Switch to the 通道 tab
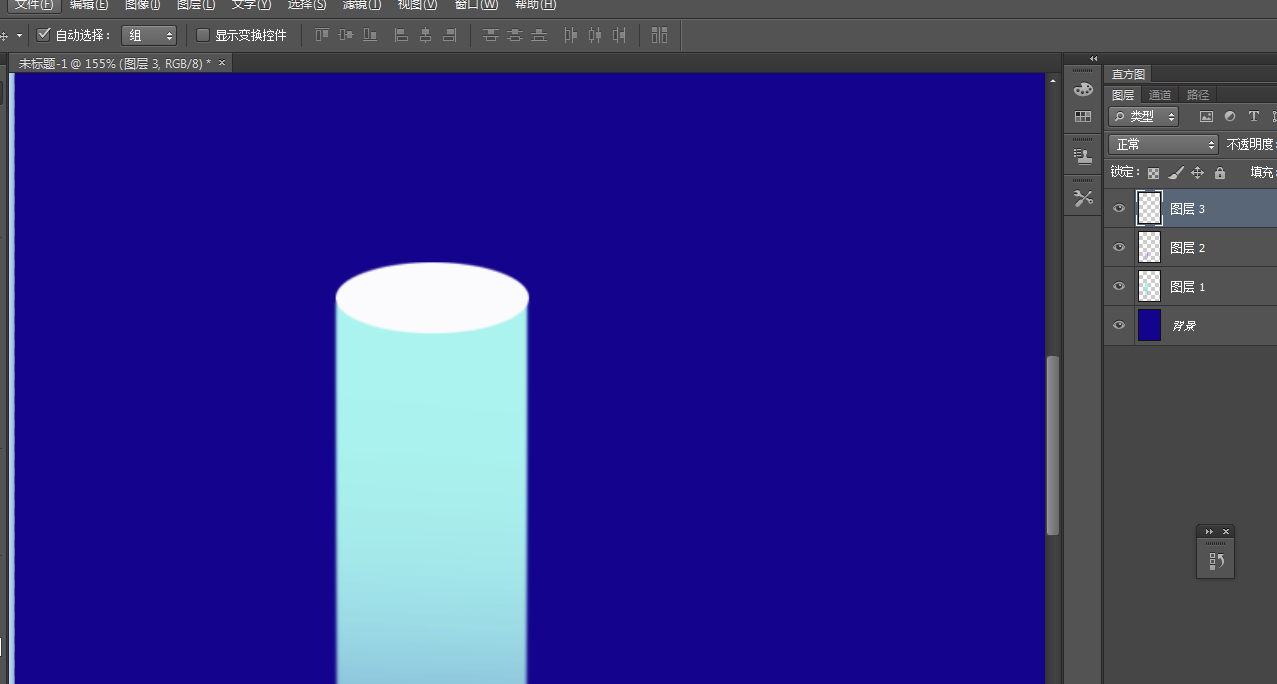The image size is (1277, 684). click(1160, 95)
